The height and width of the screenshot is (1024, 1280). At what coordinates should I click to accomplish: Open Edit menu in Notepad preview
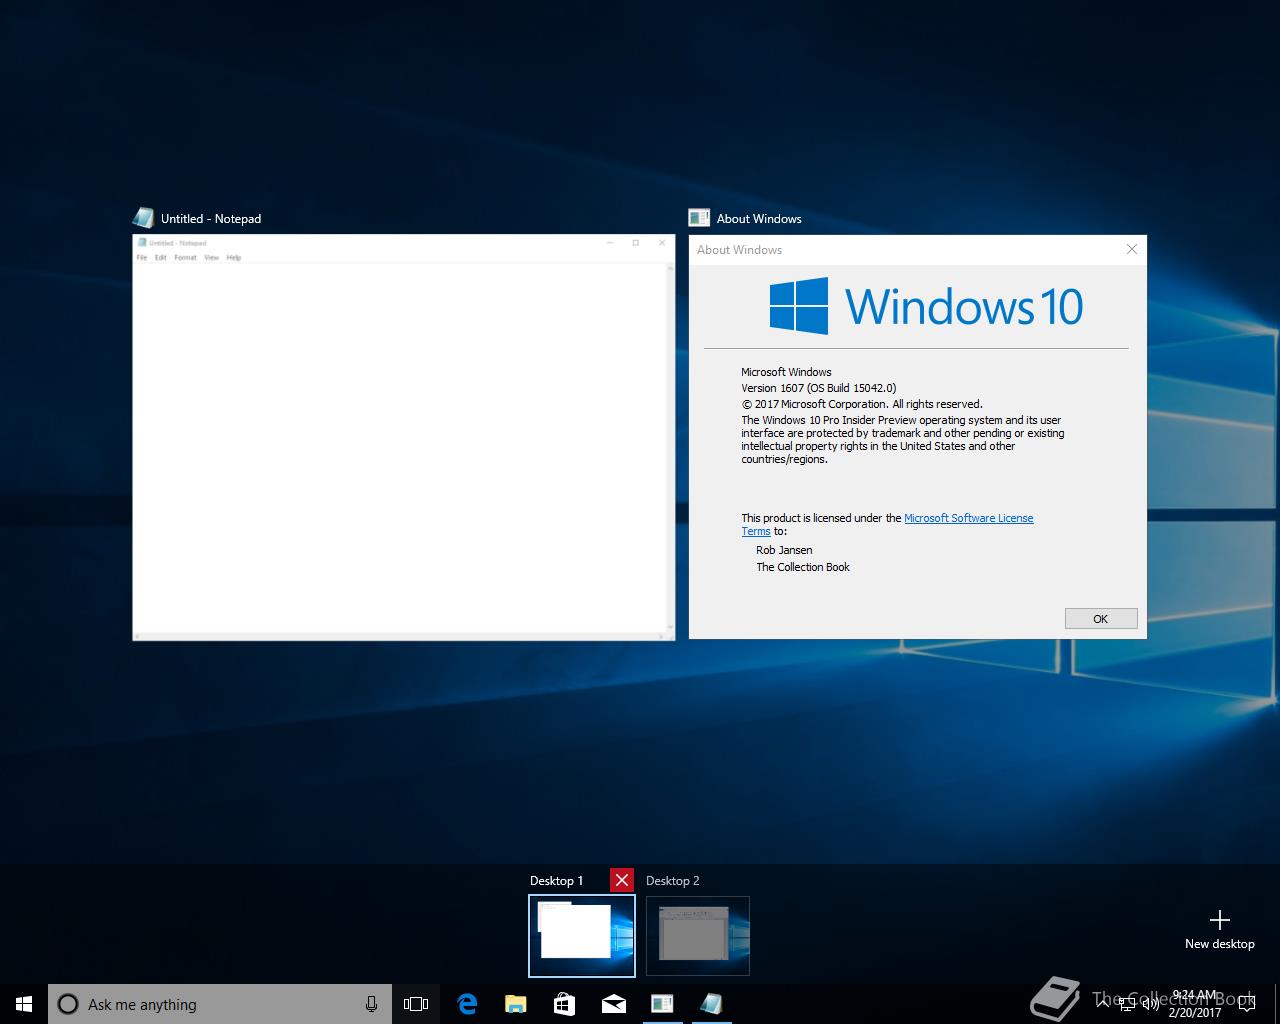coord(160,258)
